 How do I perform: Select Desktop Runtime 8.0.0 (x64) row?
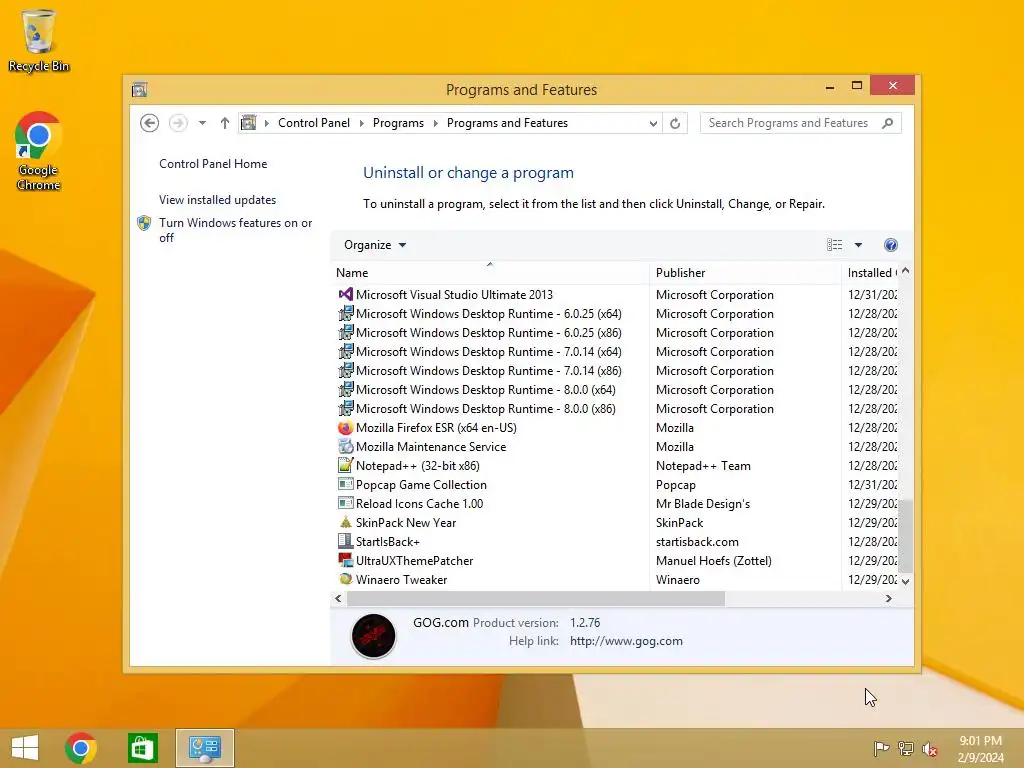(x=615, y=389)
